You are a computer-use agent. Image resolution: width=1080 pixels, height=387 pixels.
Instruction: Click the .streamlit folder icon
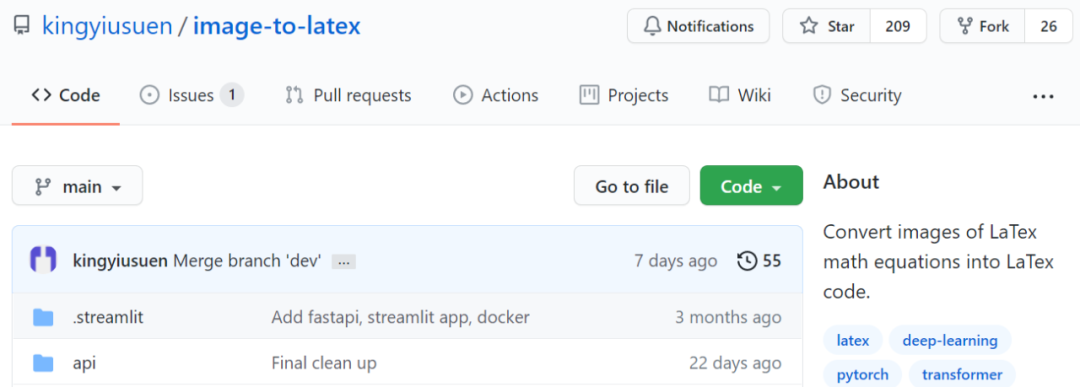tap(43, 317)
